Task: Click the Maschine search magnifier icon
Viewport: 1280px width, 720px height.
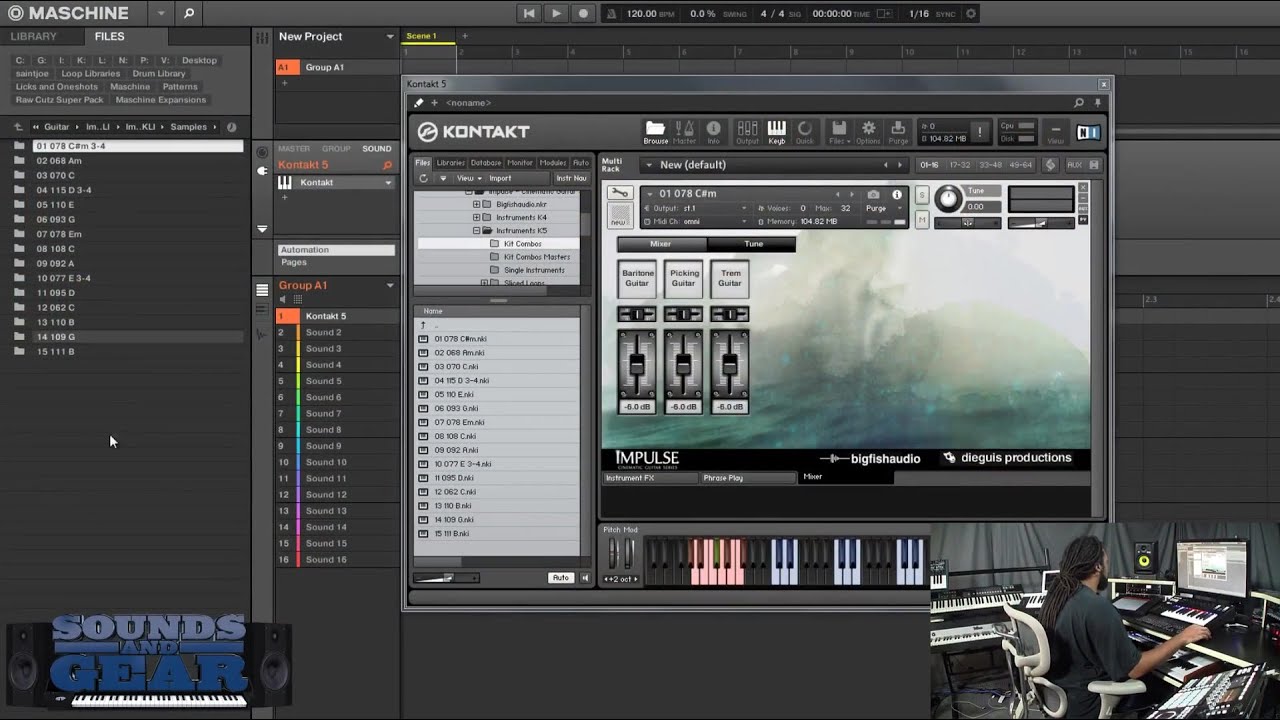Action: (x=189, y=13)
